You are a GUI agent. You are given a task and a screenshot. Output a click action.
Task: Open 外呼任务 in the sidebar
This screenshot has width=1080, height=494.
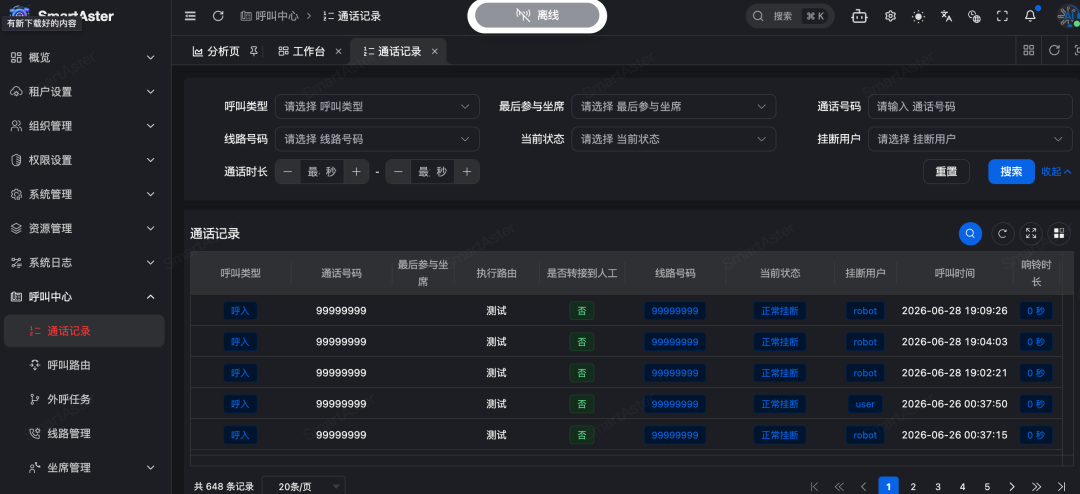(x=84, y=399)
